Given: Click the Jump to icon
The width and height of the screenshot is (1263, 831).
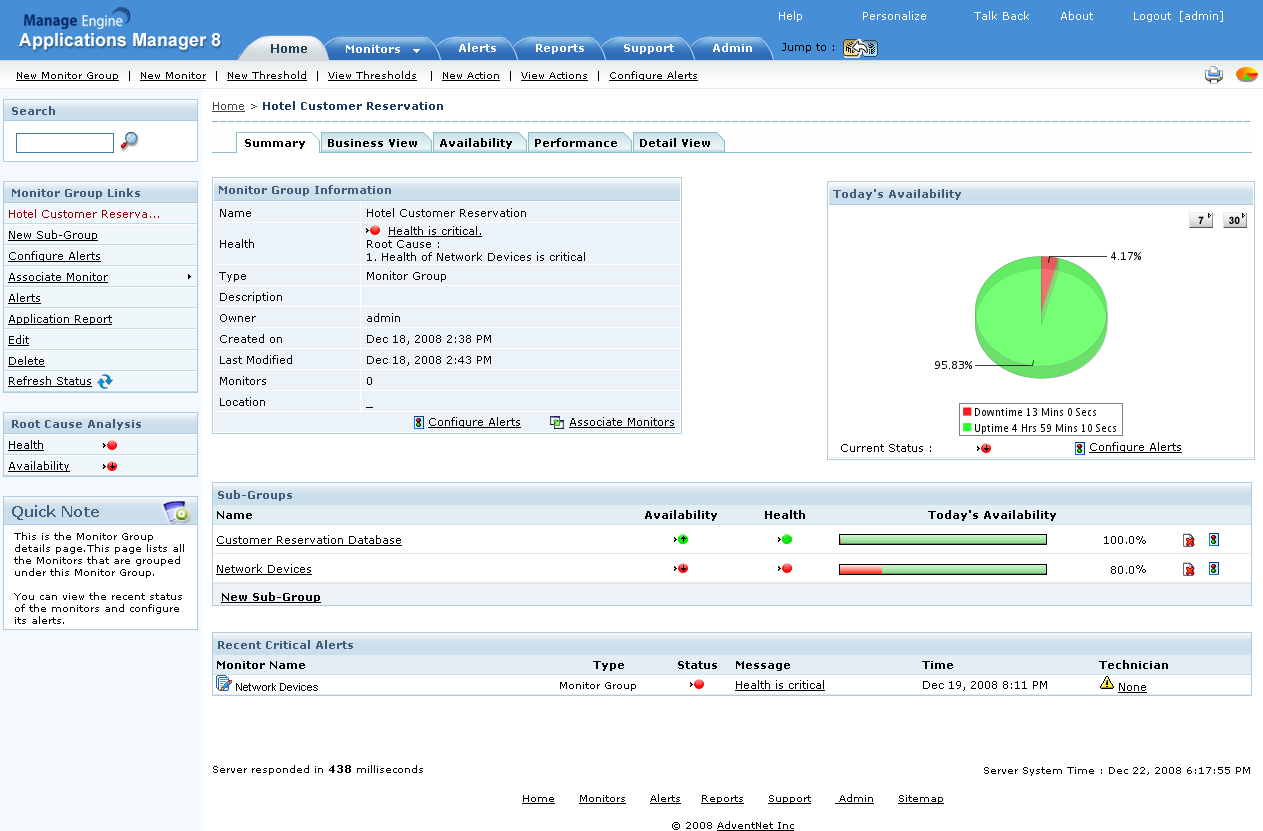Looking at the screenshot, I should click(859, 48).
